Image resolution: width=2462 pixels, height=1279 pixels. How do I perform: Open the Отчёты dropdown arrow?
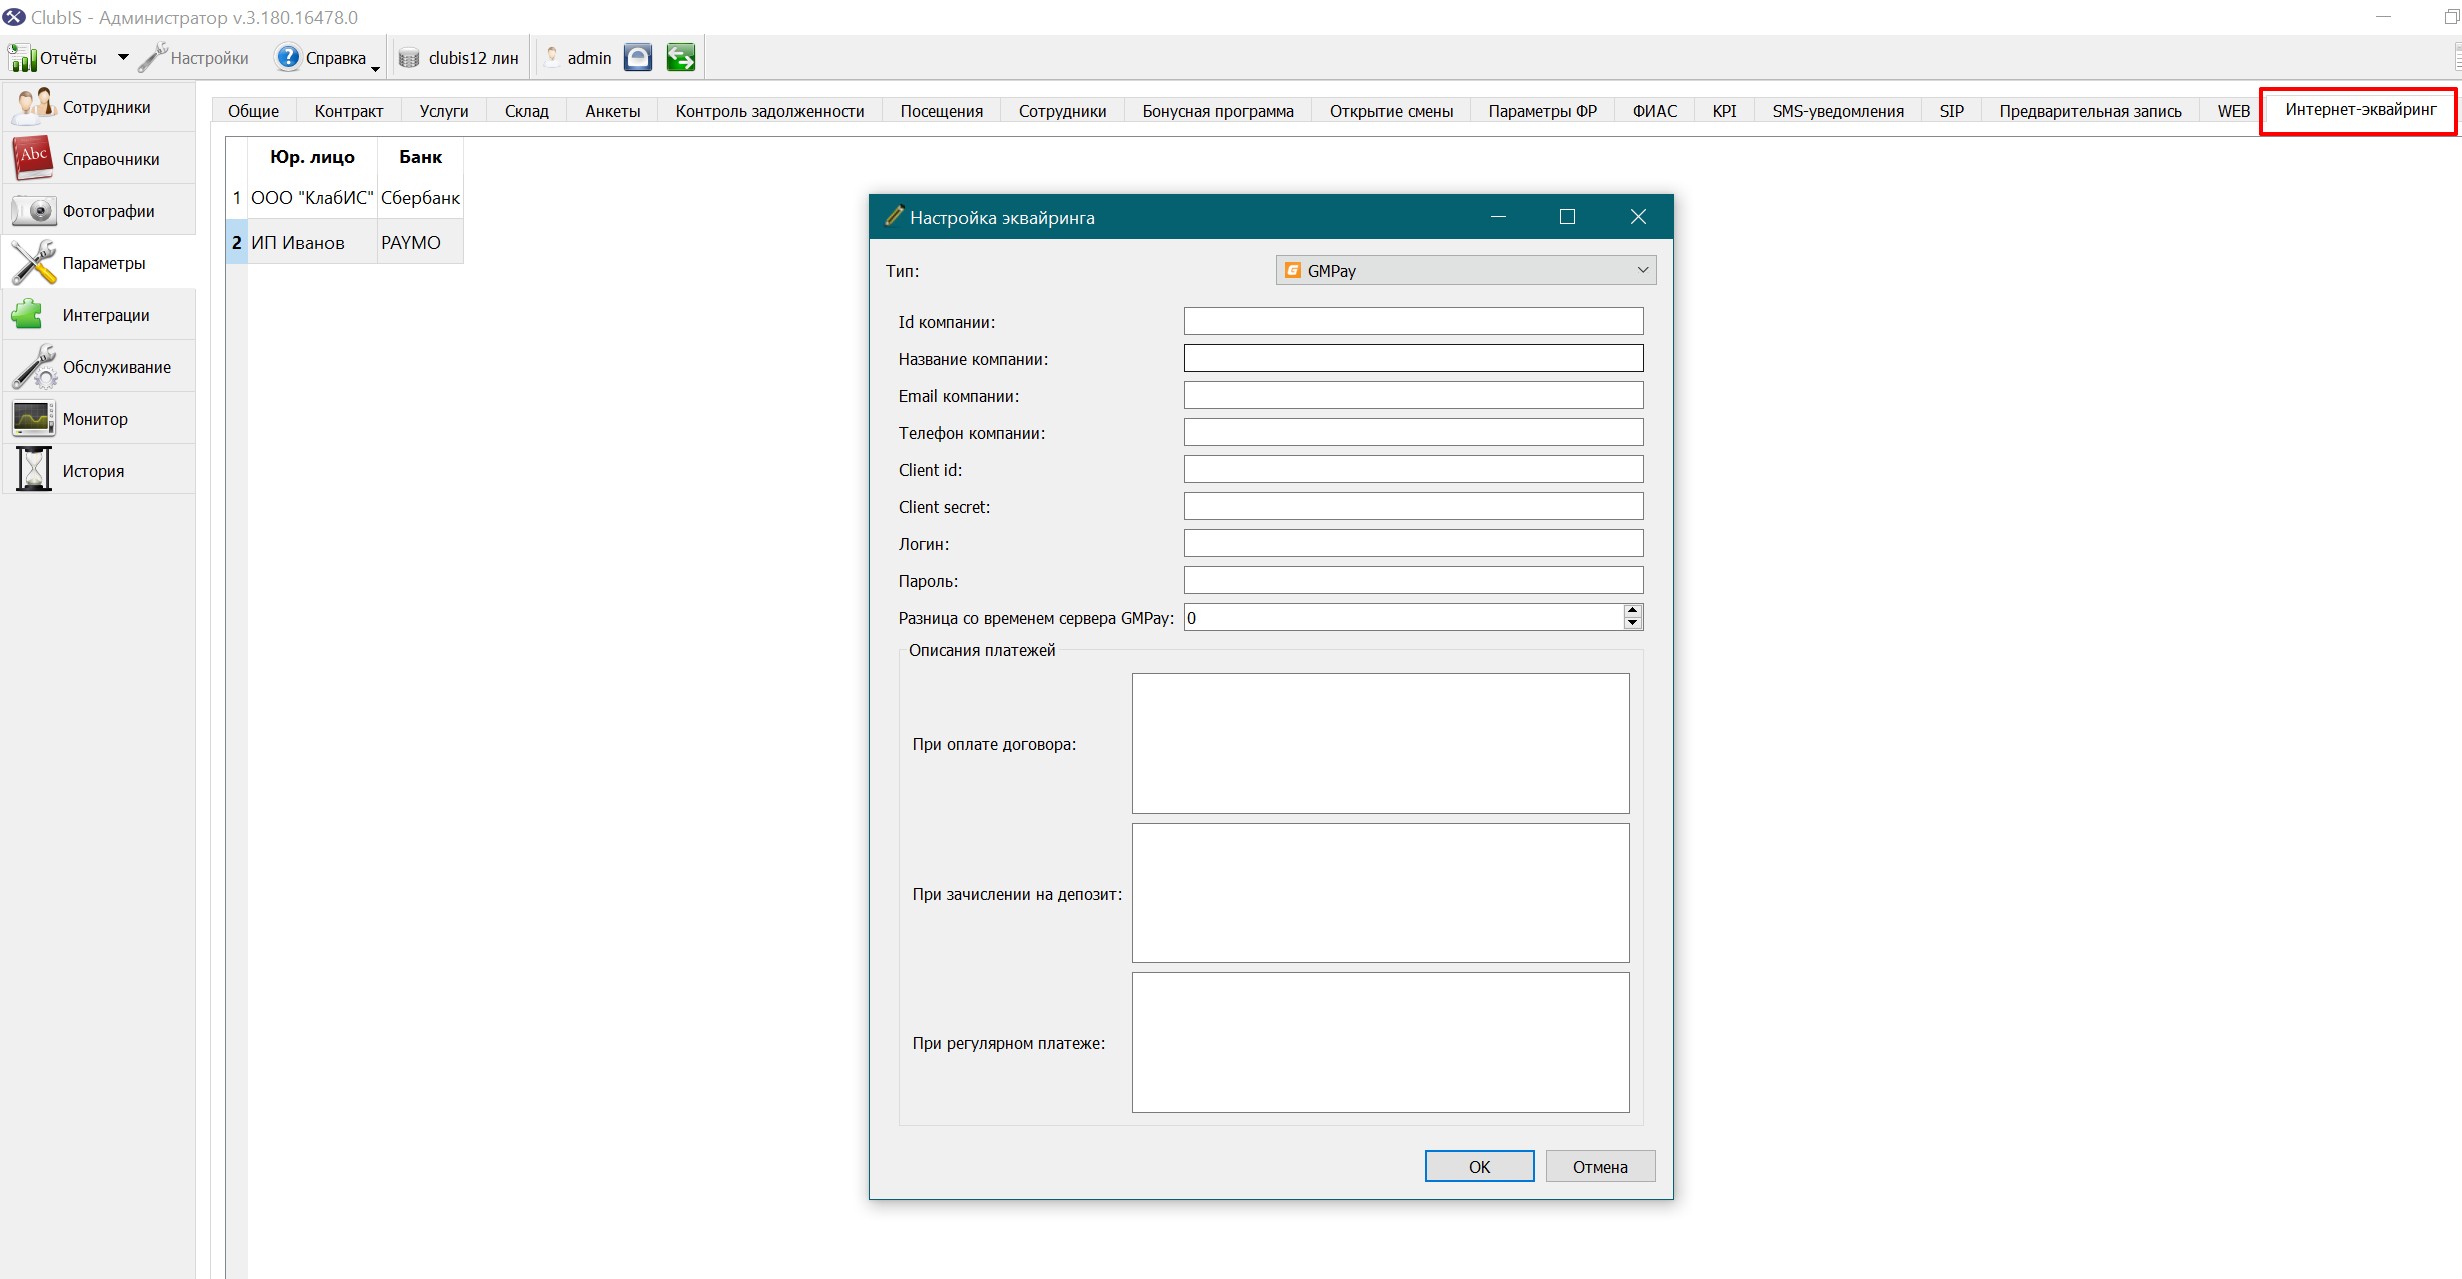coord(123,58)
